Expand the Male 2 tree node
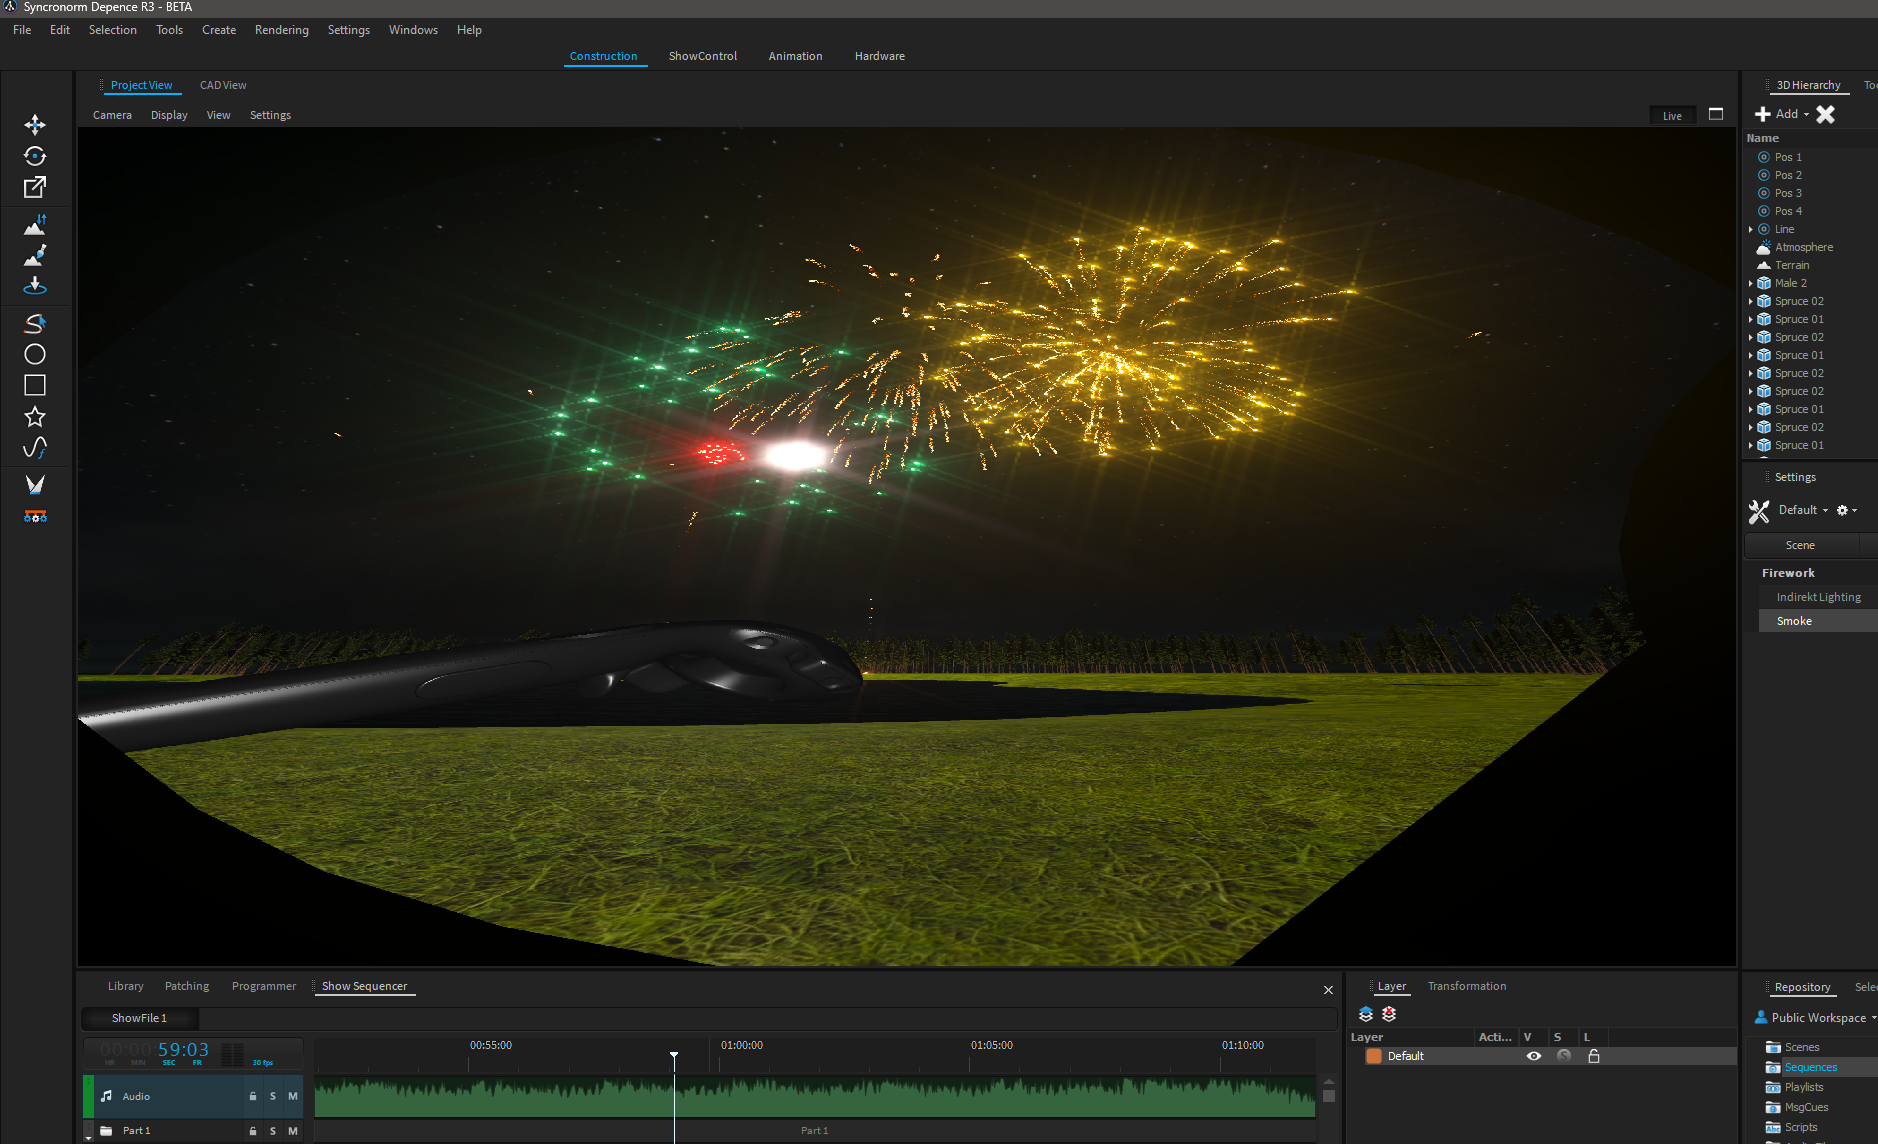 coord(1751,283)
